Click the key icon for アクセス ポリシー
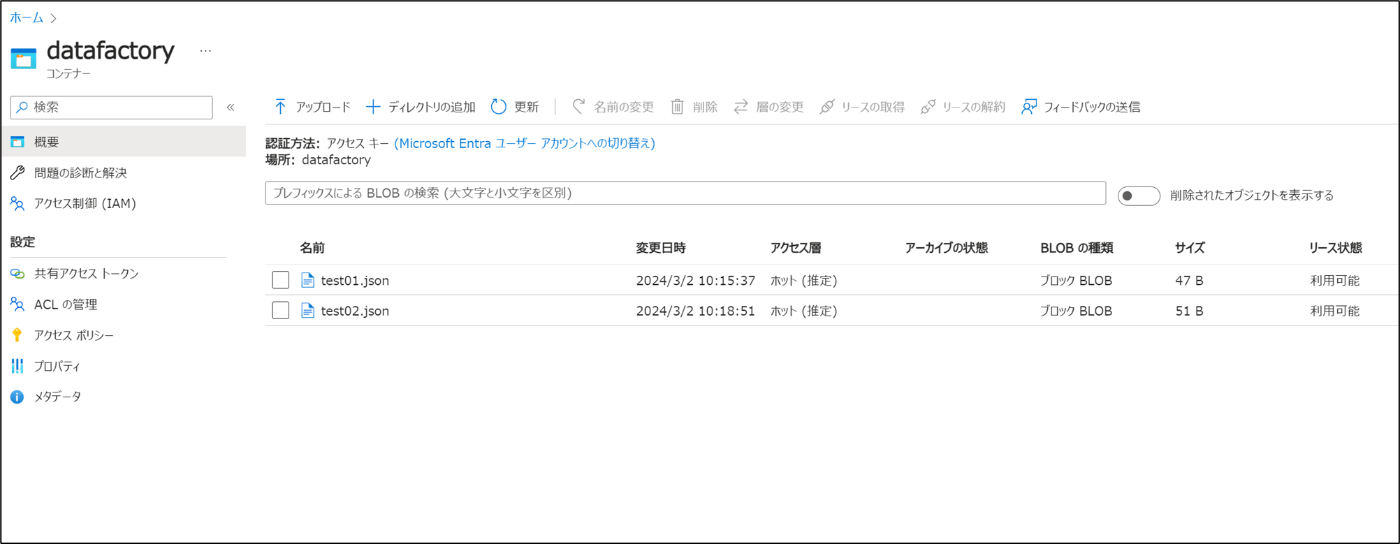Viewport: 1400px width, 544px height. point(17,336)
